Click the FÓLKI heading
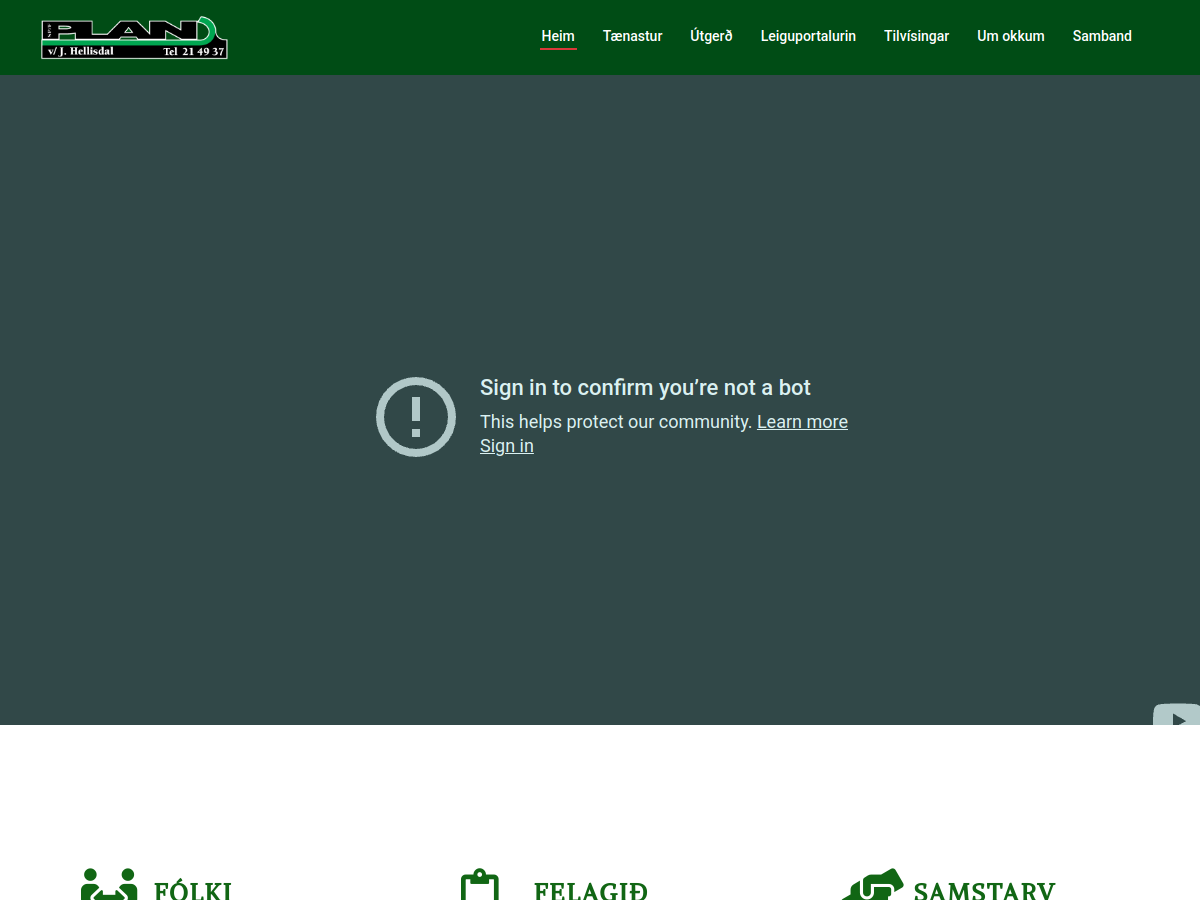 (x=193, y=890)
